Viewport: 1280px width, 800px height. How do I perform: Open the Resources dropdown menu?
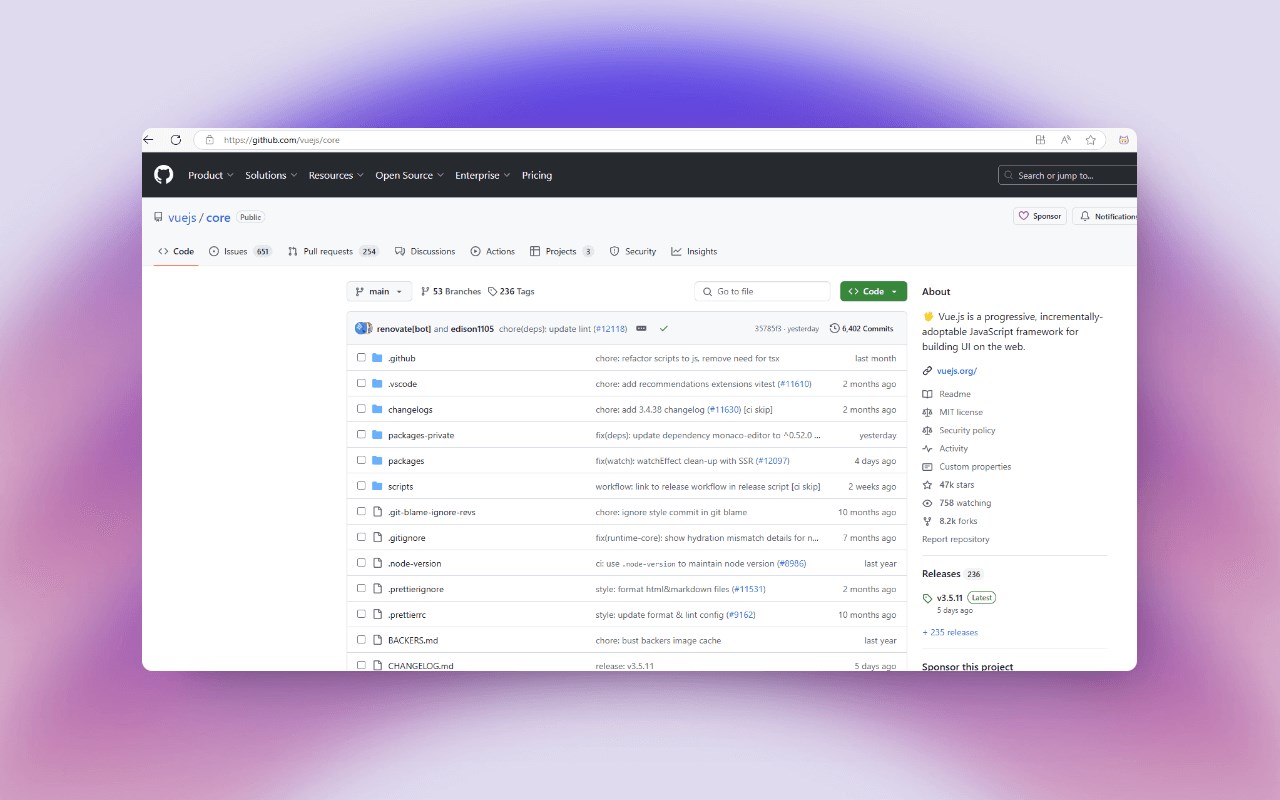pos(337,175)
